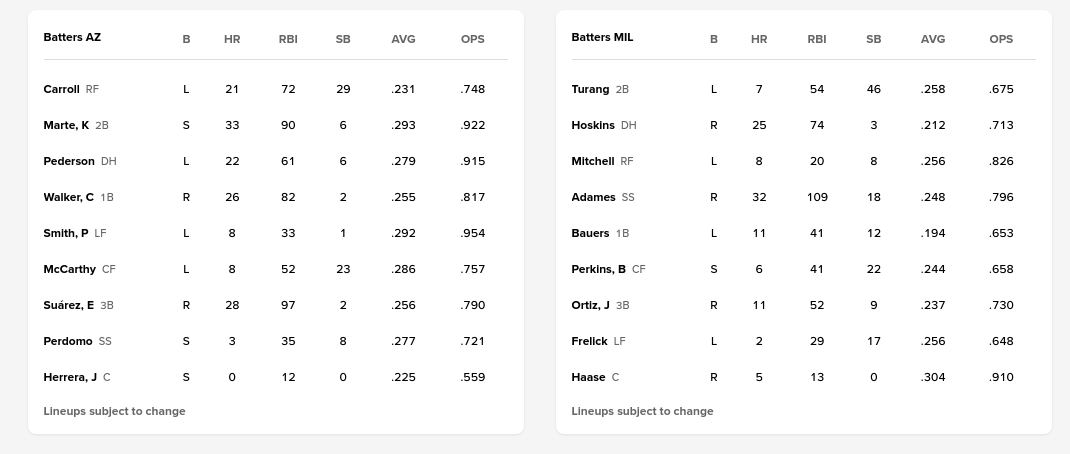Click Batters AZ table heading

[72, 37]
